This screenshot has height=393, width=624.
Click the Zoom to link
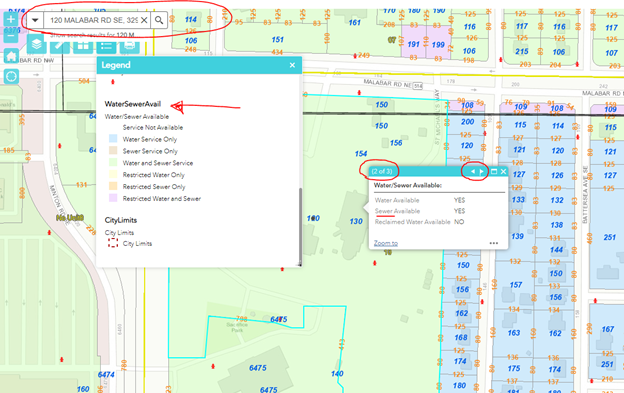[x=386, y=243]
